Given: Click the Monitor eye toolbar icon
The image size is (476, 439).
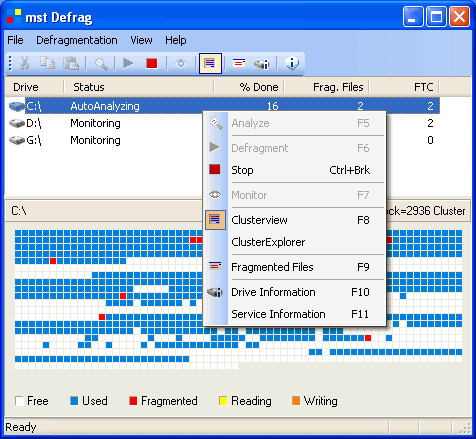Looking at the screenshot, I should [181, 63].
